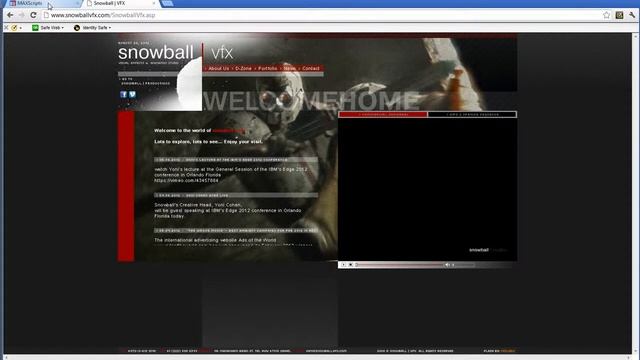The height and width of the screenshot is (360, 640).
Task: Close the Norton toolbar with the X
Action: 6,27
